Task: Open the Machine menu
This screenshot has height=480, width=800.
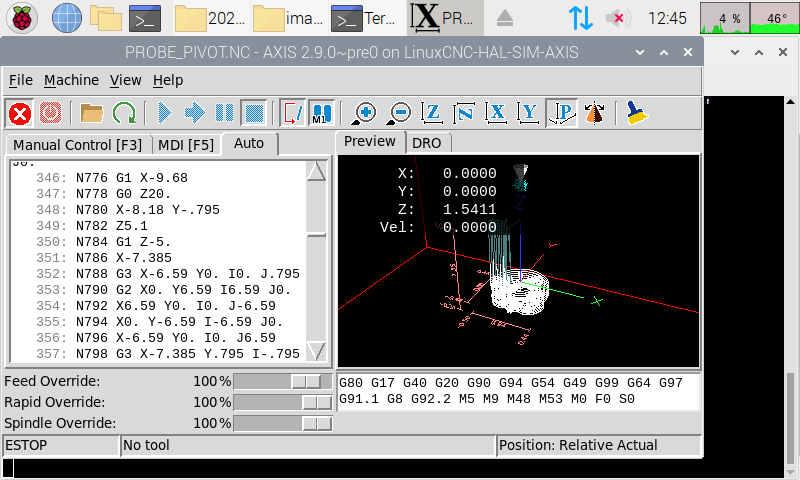Action: 71,80
